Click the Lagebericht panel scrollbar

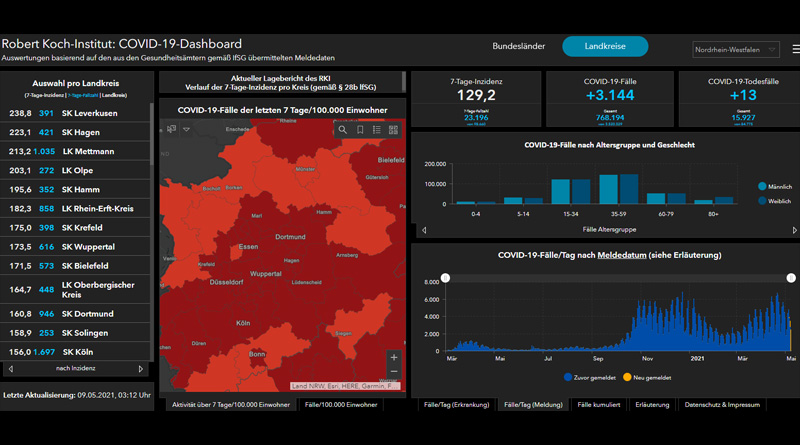pos(404,82)
